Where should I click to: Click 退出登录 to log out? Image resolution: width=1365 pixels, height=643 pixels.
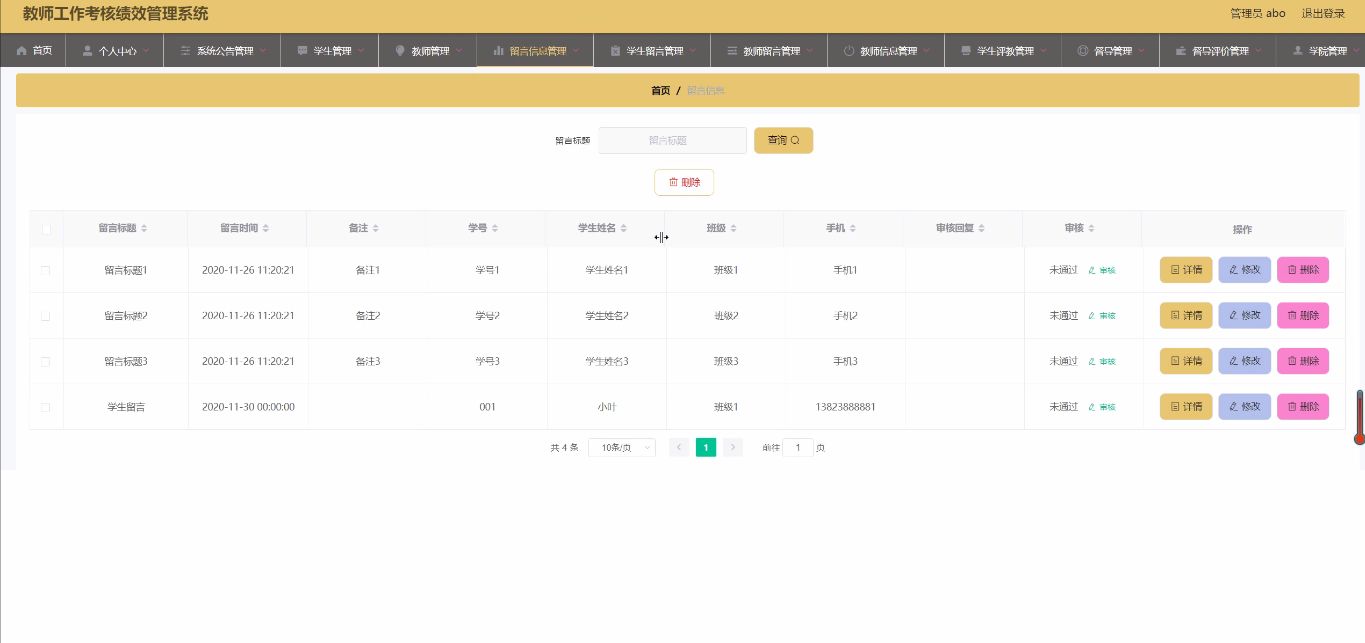pyautogui.click(x=1323, y=13)
